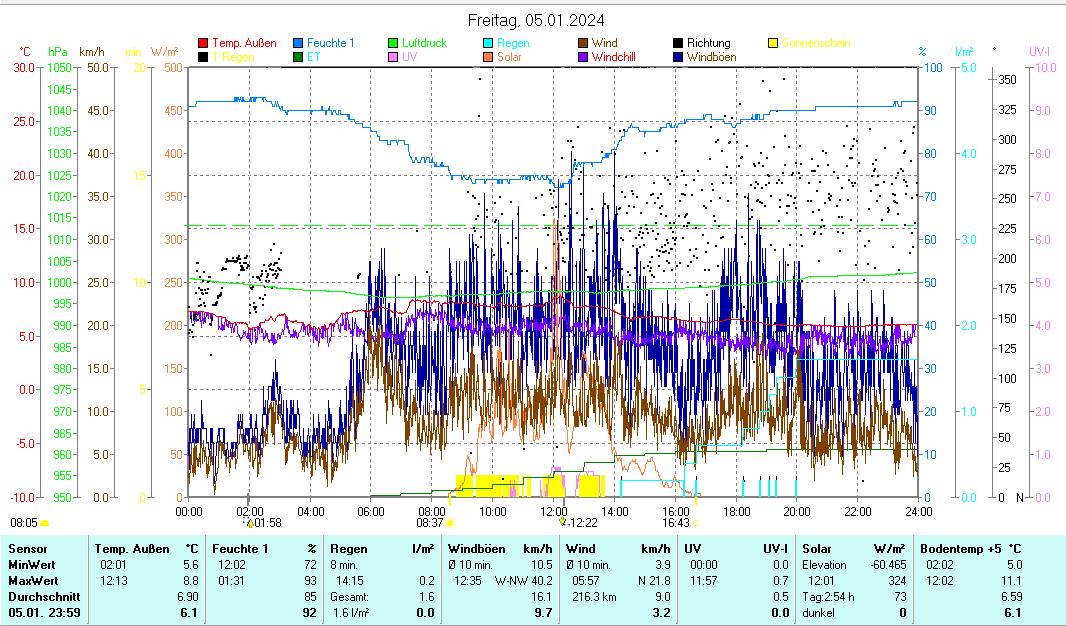This screenshot has width=1066, height=626.
Task: Click the dark green ET legend square
Action: click(298, 57)
